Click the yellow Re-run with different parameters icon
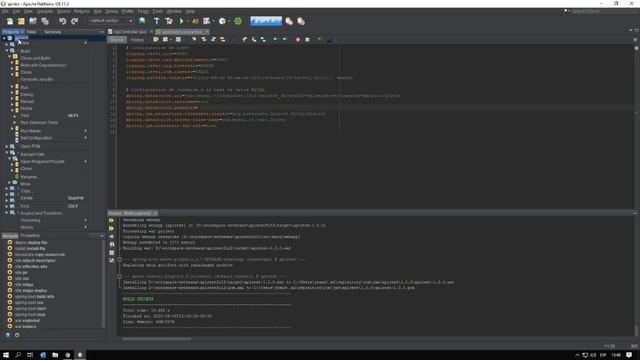The width and height of the screenshot is (640, 360). tap(111, 229)
